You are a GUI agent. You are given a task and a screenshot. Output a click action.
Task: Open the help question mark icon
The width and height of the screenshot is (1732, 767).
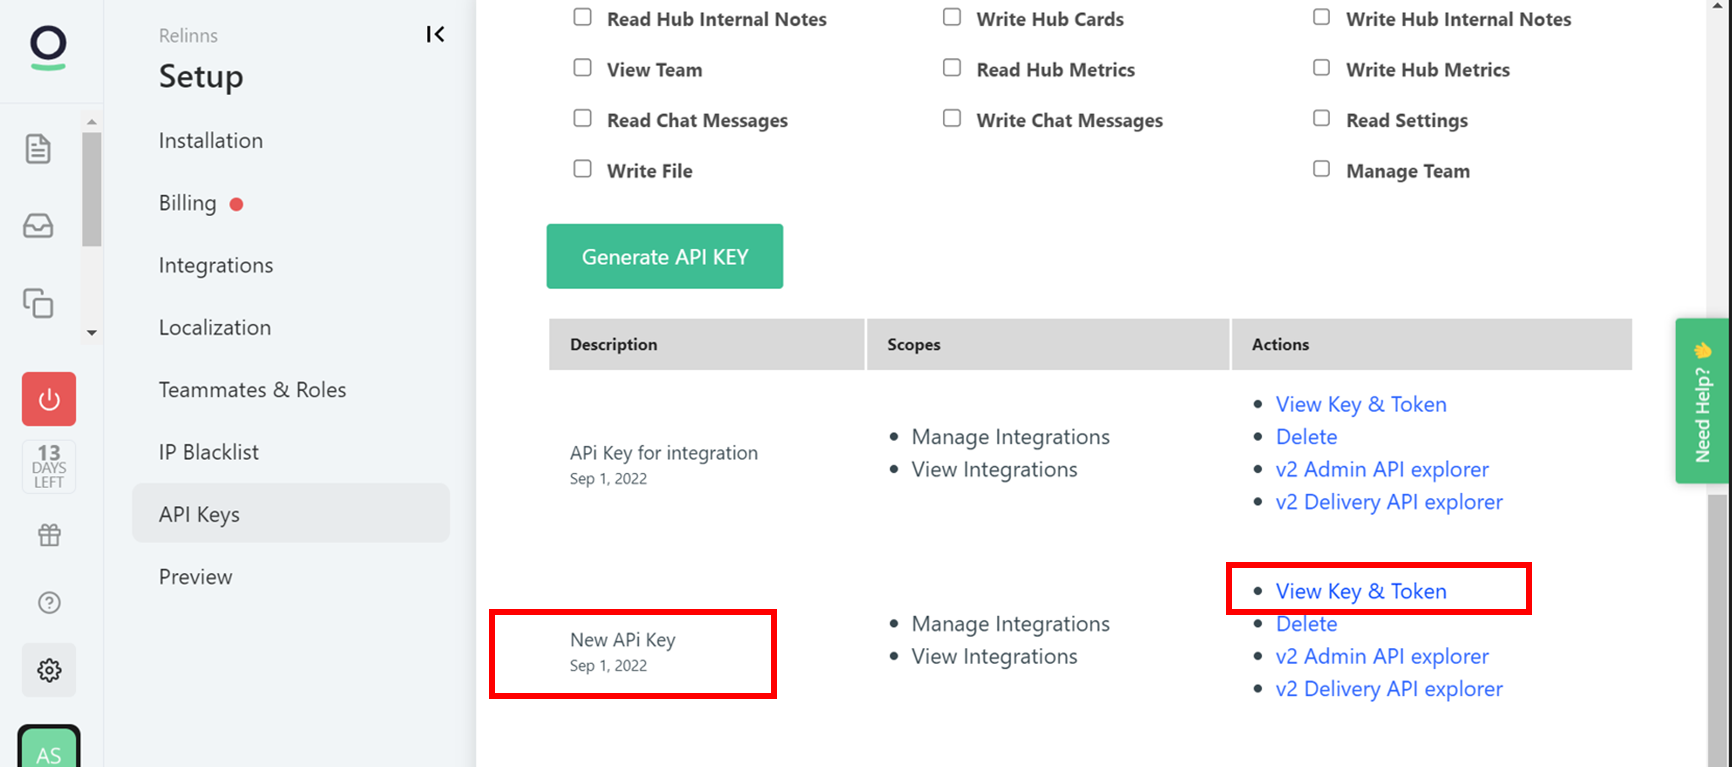tap(49, 603)
